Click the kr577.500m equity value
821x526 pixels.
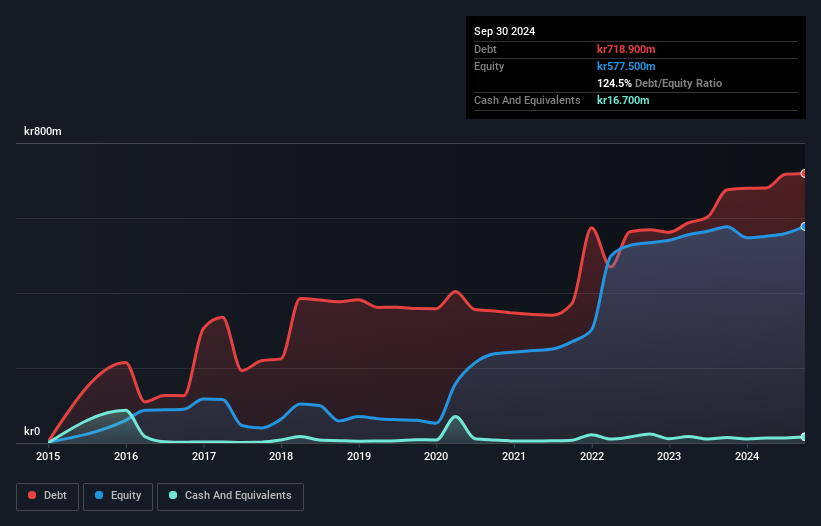click(x=626, y=66)
